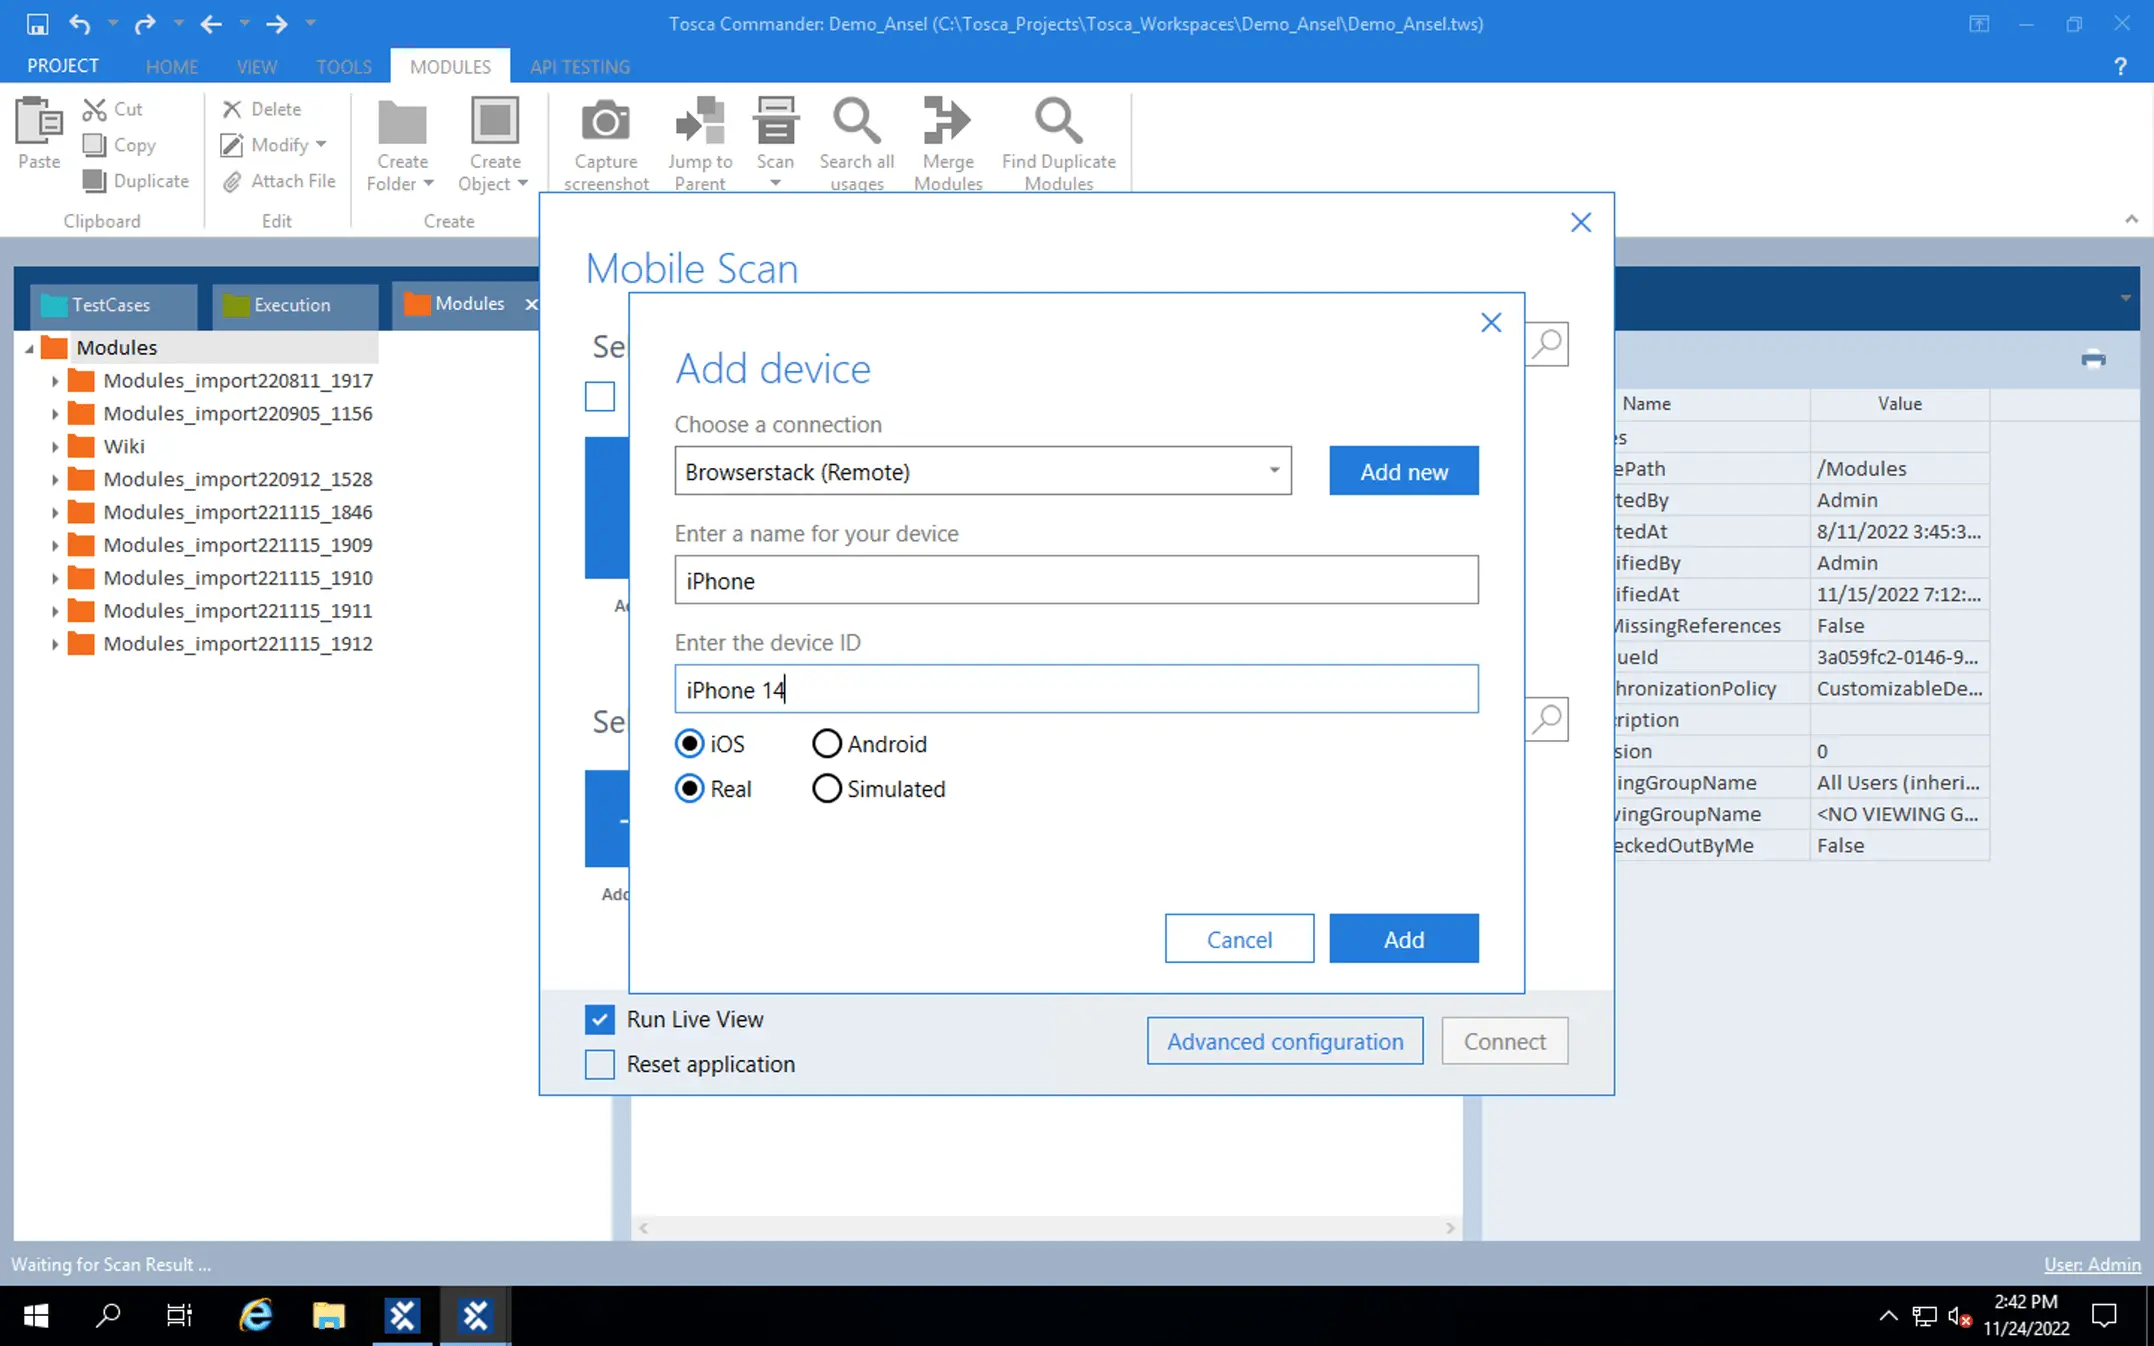Viewport: 2154px width, 1346px height.
Task: Open the Browserstack (Remote) connection dropdown
Action: [x=1273, y=471]
